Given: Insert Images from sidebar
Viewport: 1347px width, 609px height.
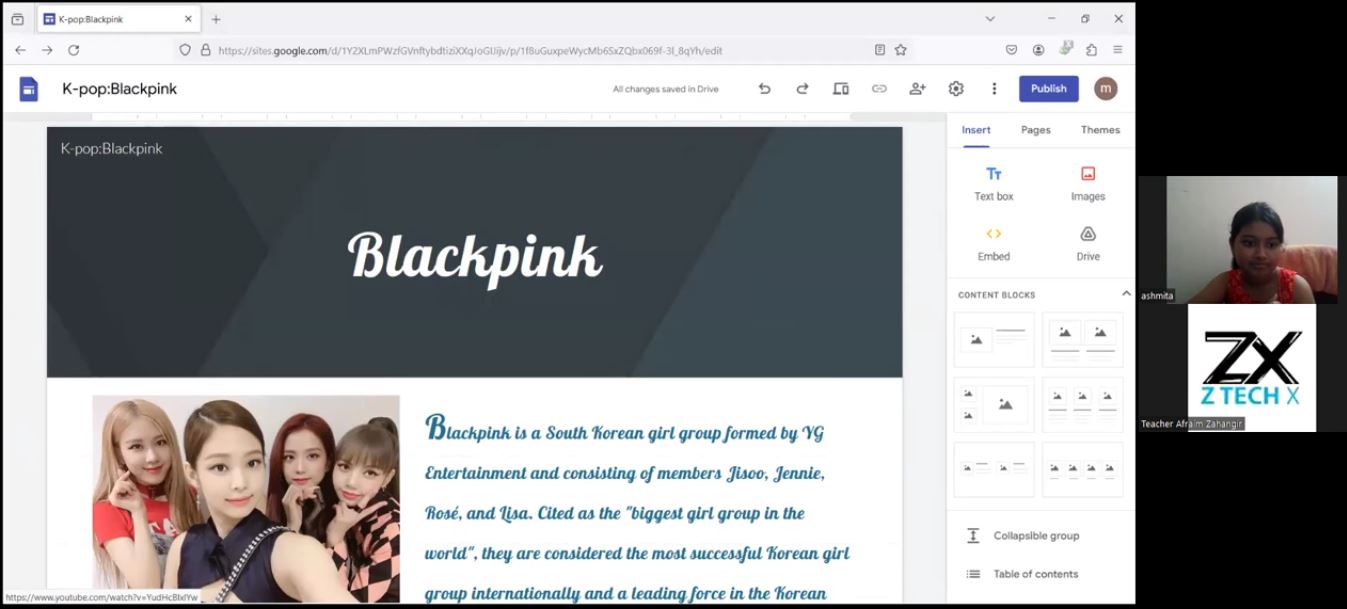Looking at the screenshot, I should [x=1088, y=183].
